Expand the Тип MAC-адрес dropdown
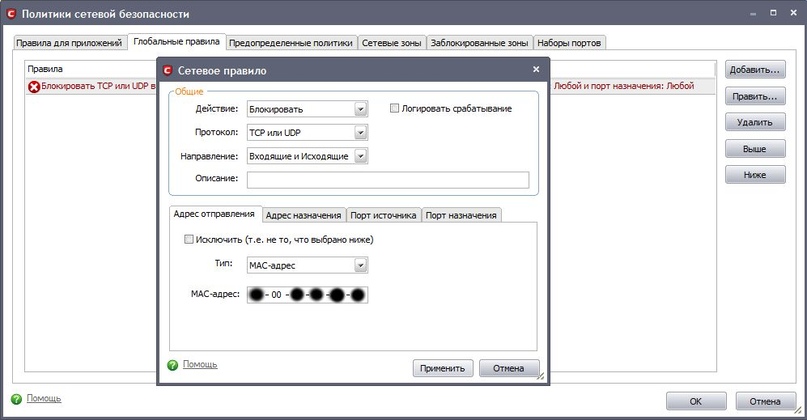The image size is (807, 420). [361, 266]
